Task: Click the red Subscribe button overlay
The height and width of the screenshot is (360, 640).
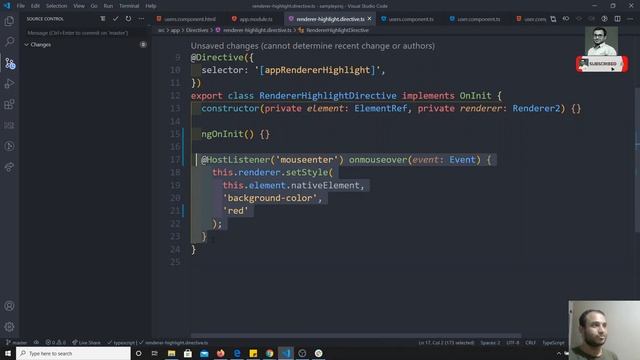Action: tap(602, 64)
